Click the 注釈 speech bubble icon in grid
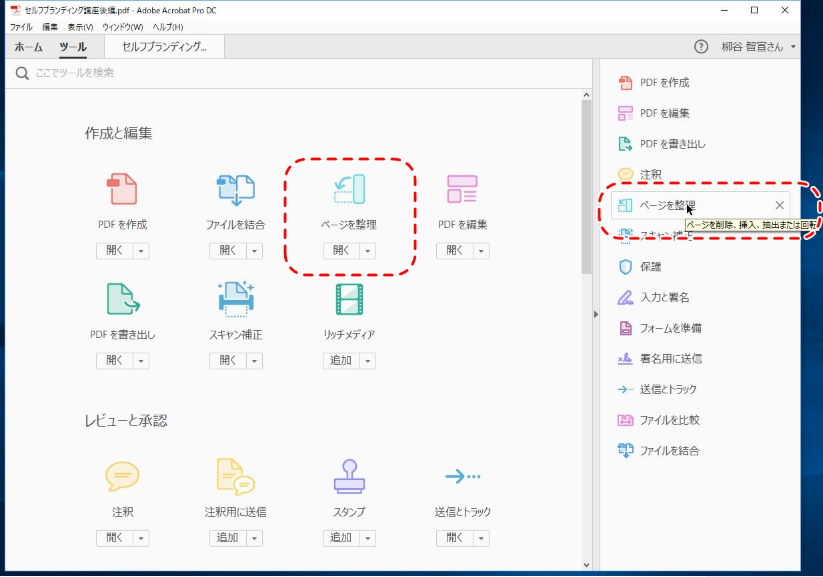Screen dimensions: 823x577 [122, 476]
